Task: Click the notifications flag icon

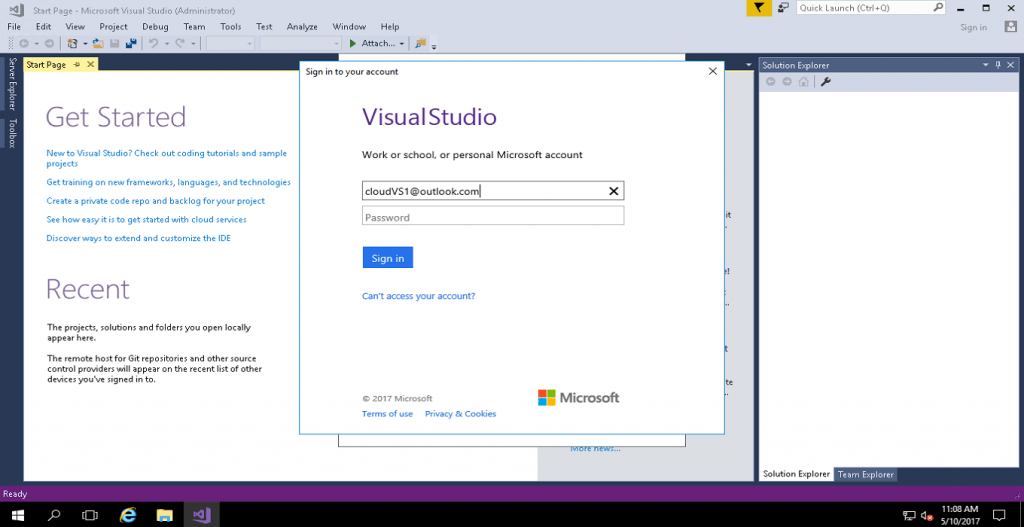Action: click(x=759, y=8)
